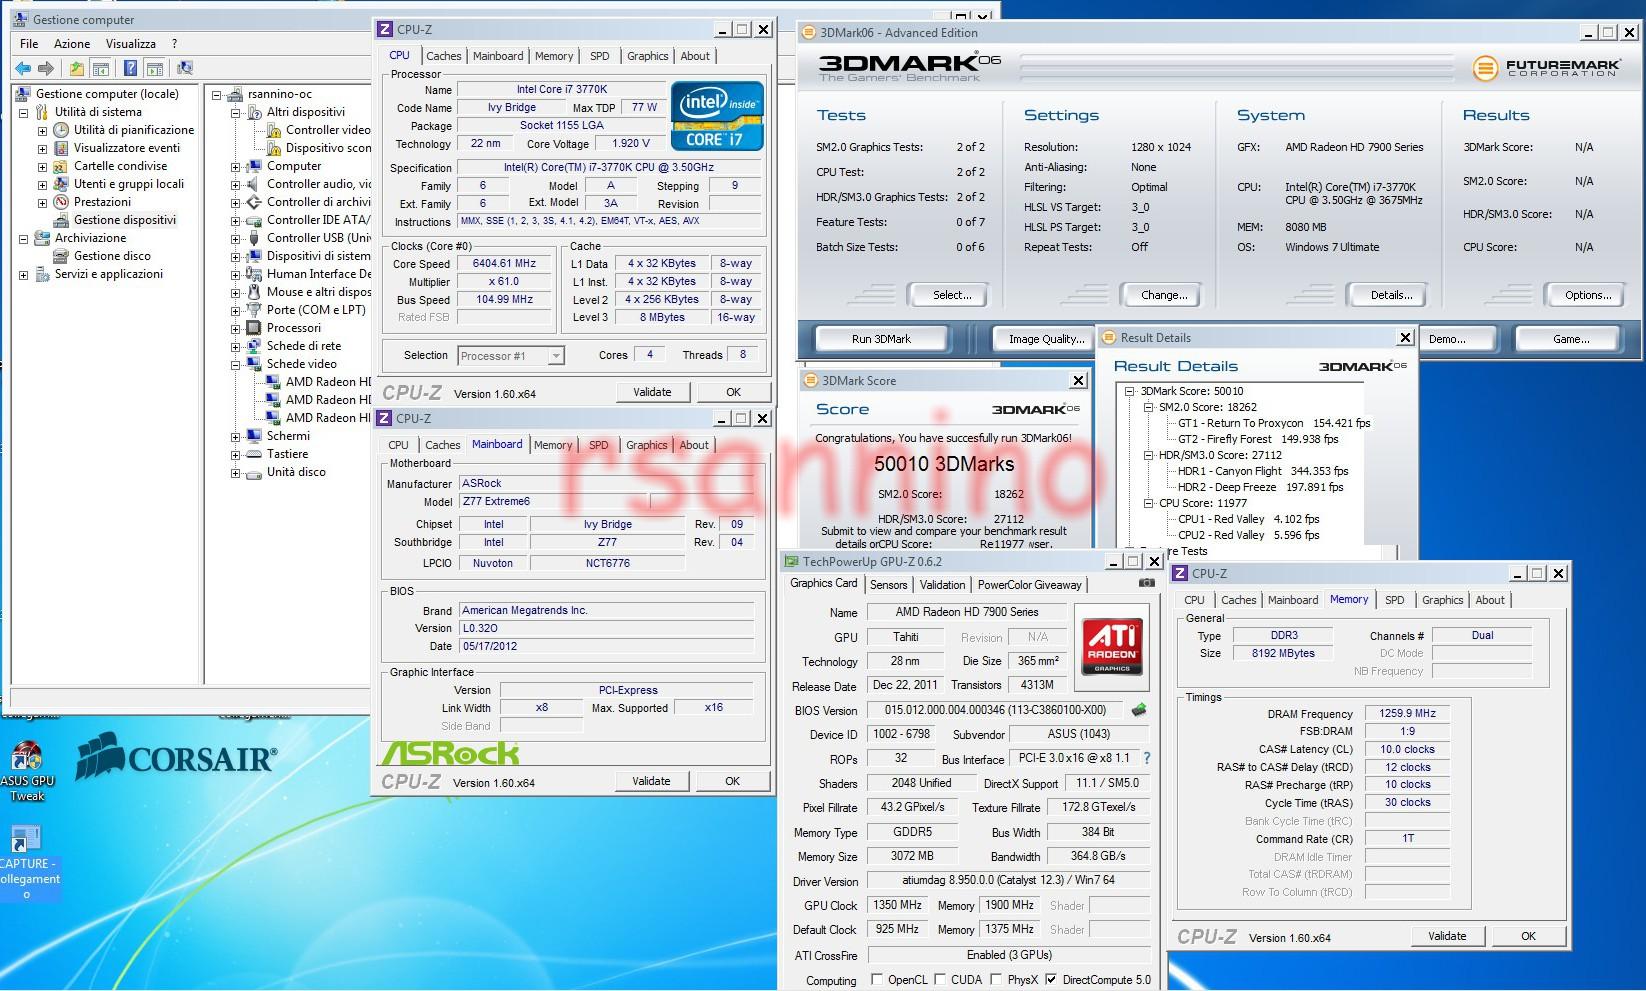Collapse the Archiviazione tree node
Image resolution: width=1646 pixels, height=991 pixels.
23,239
